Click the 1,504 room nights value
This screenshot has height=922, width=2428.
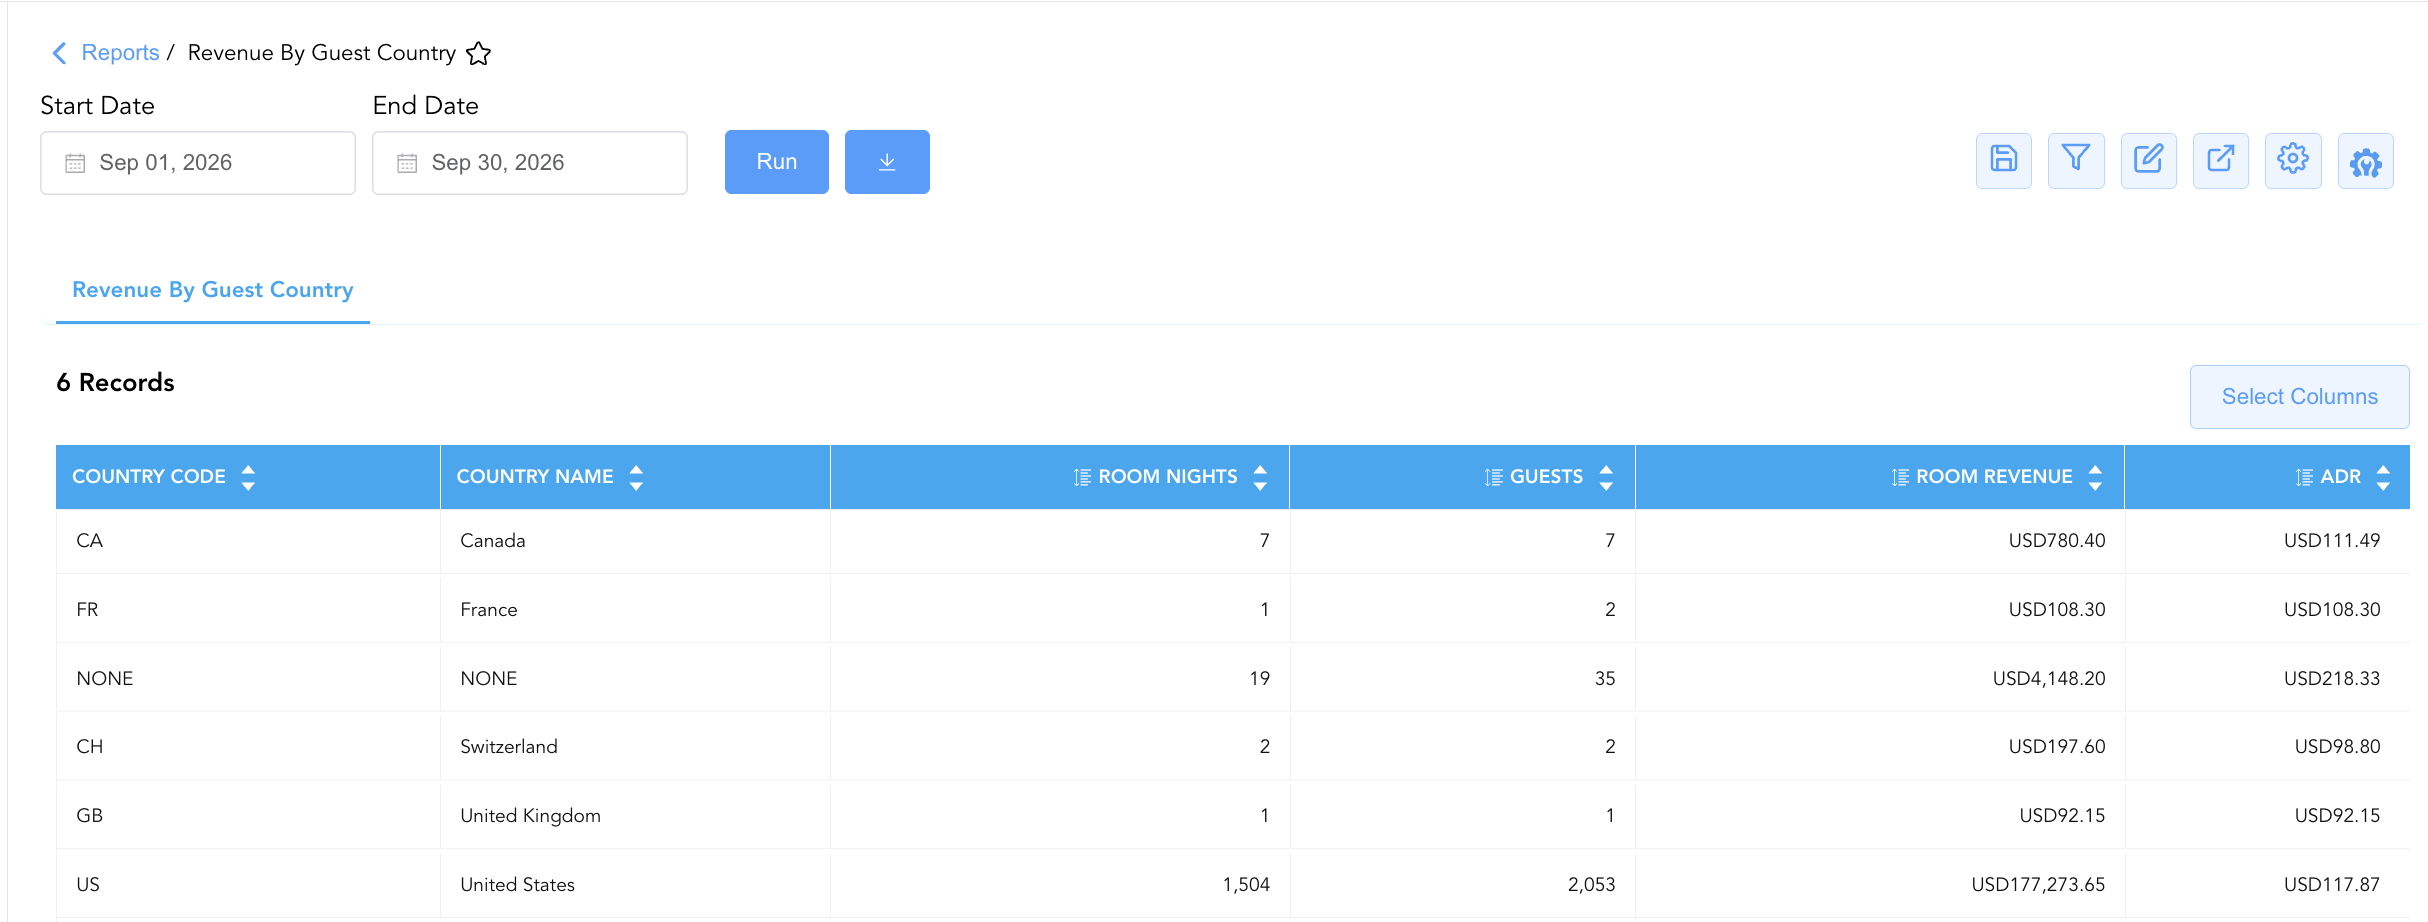(x=1246, y=885)
